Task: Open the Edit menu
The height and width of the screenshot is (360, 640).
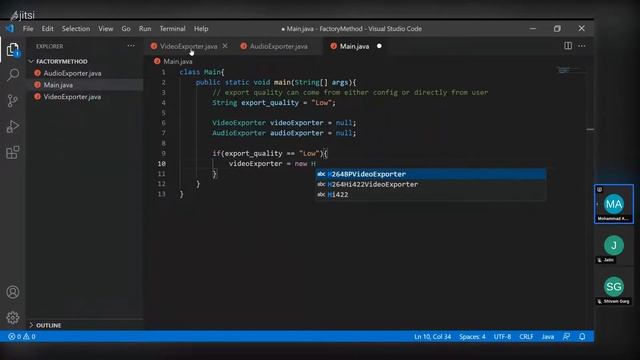Action: 47,29
